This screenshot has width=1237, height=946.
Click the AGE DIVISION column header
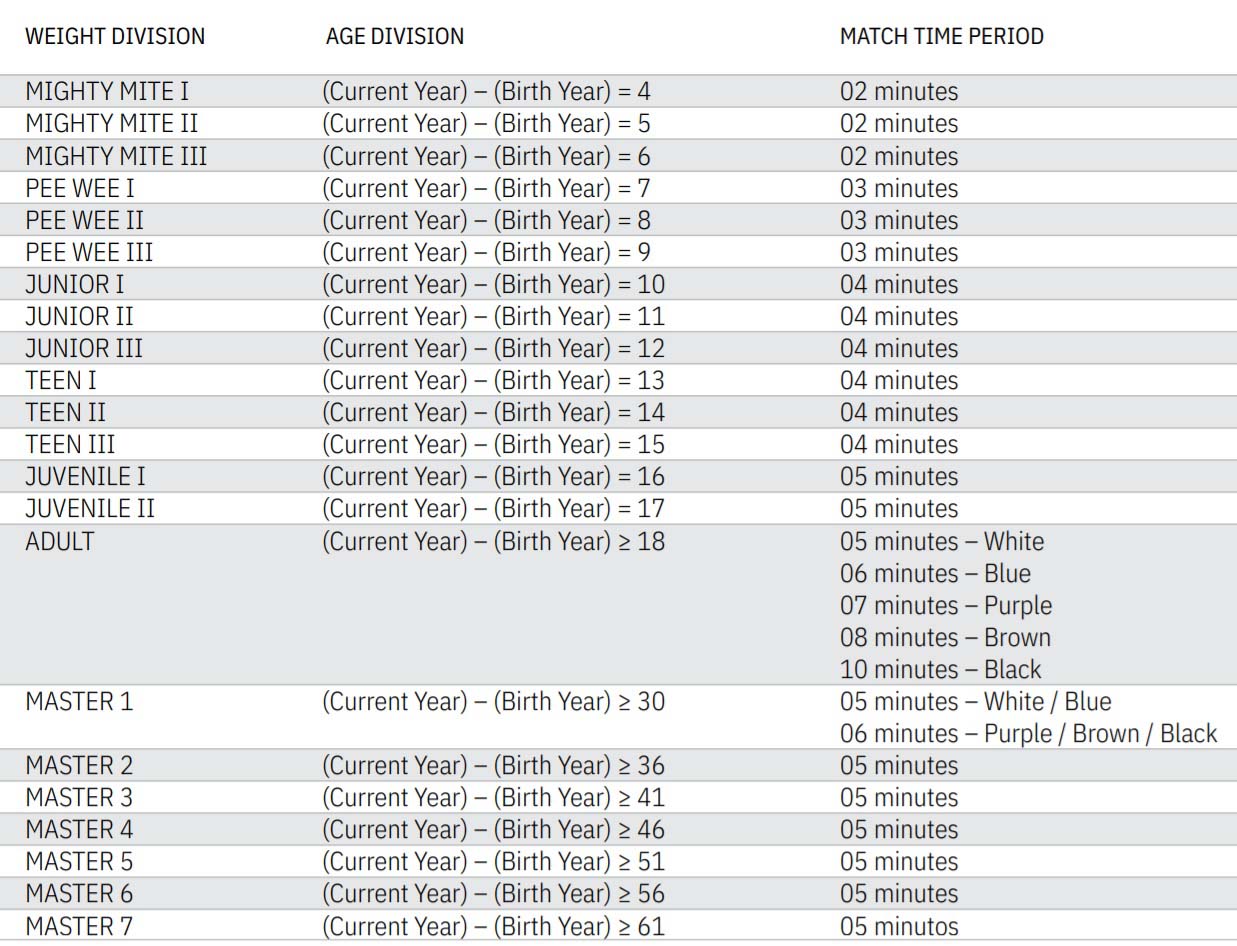395,36
